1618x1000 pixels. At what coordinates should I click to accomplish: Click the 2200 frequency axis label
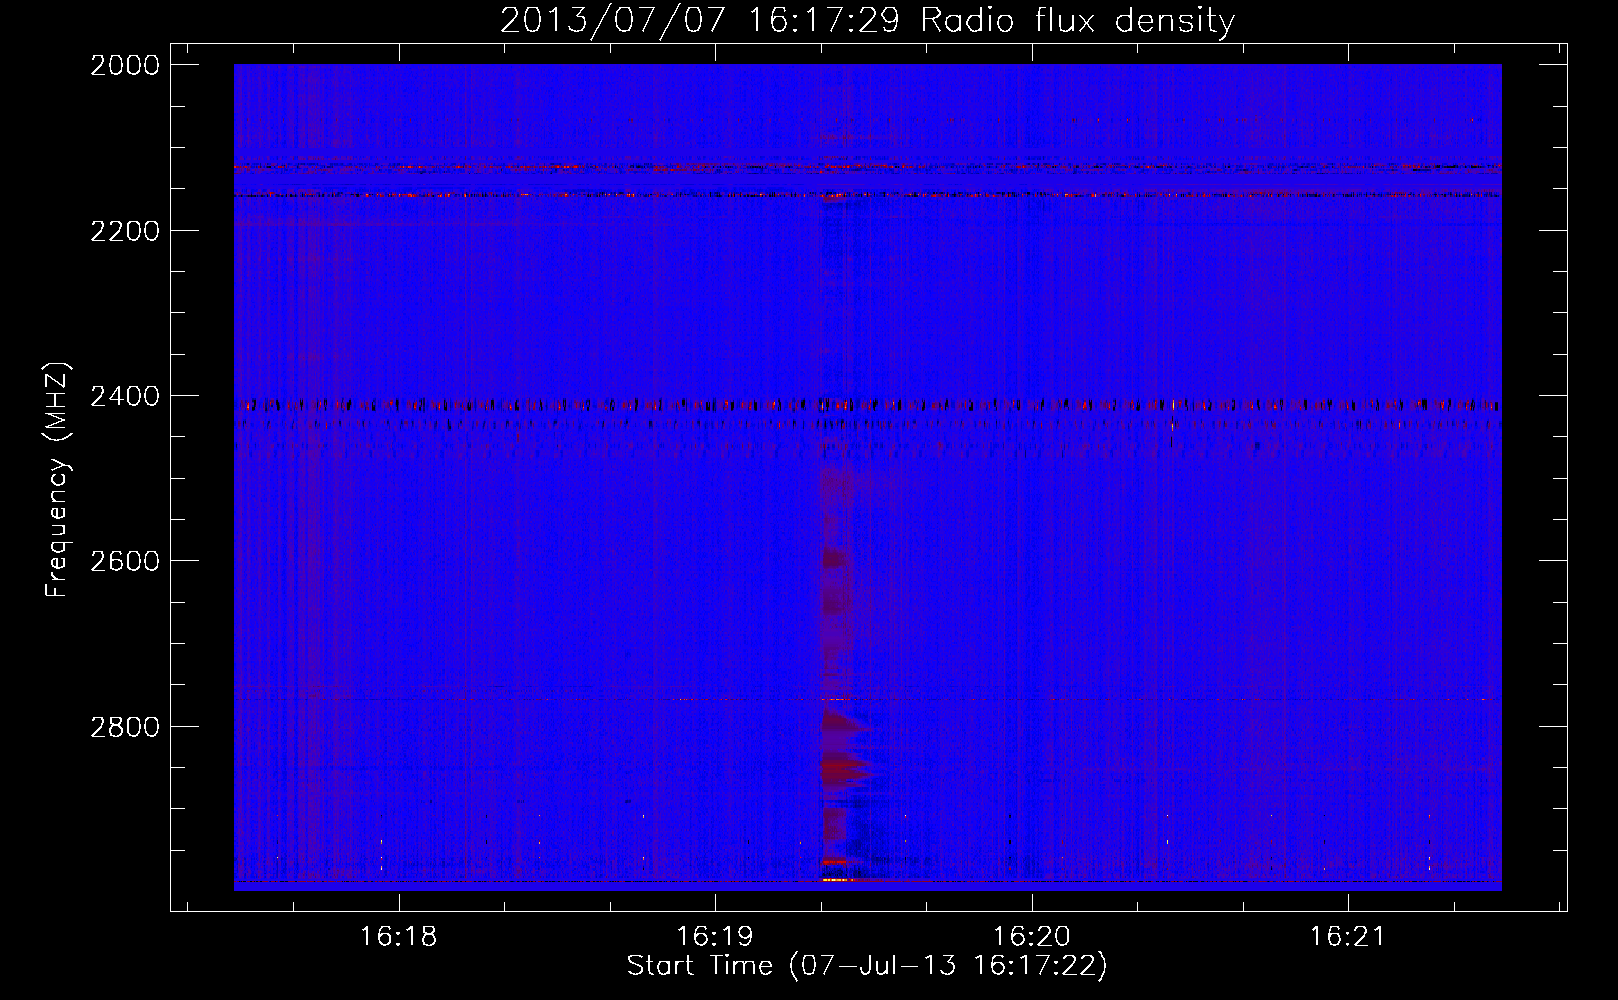(x=125, y=231)
